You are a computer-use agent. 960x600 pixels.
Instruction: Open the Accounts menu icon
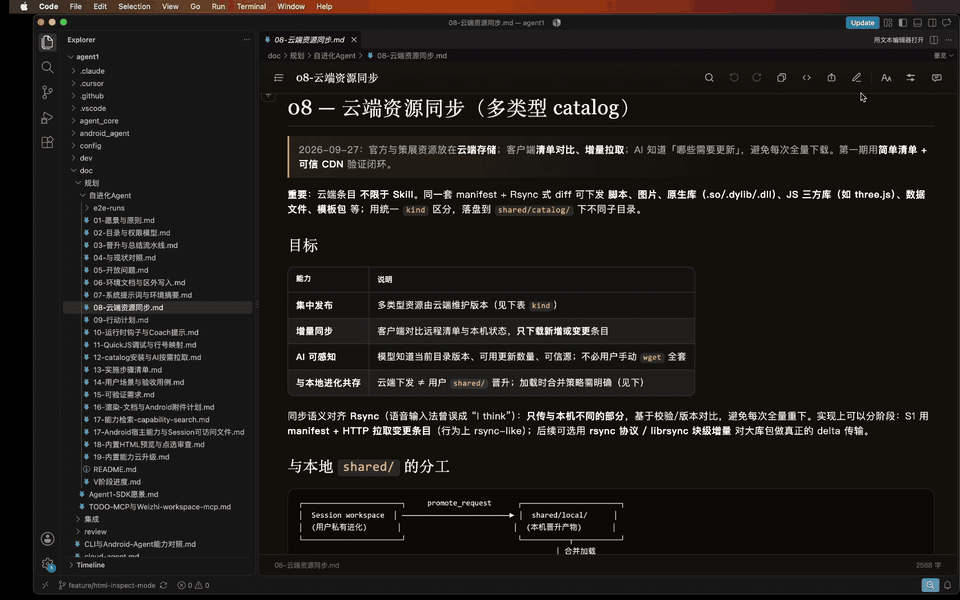47,539
